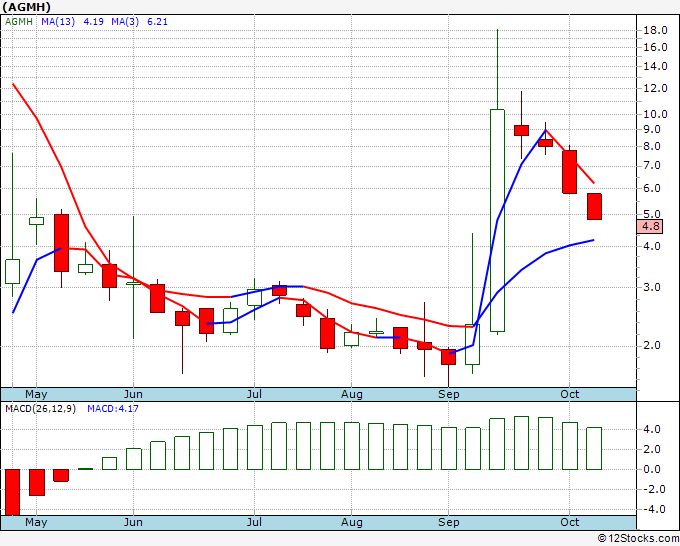
Task: Click the tall green mid-September candlestick
Action: coord(497,220)
